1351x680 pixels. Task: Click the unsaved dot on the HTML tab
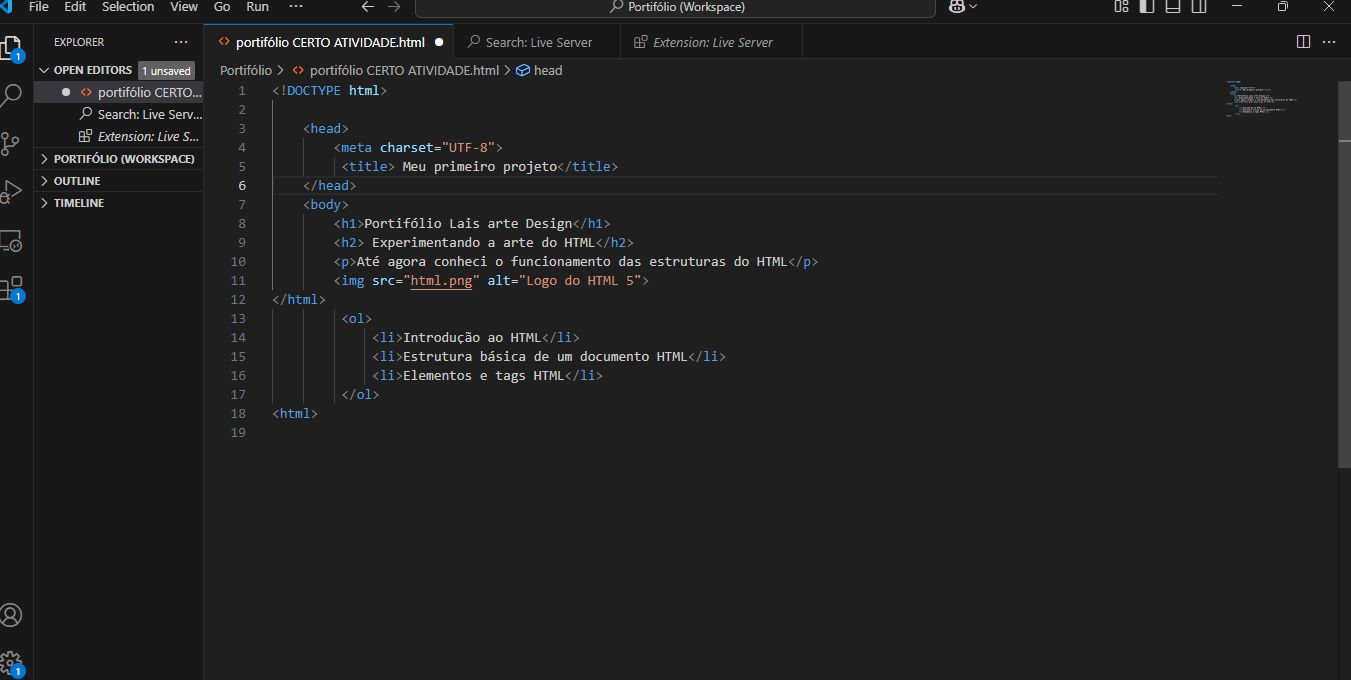point(439,42)
